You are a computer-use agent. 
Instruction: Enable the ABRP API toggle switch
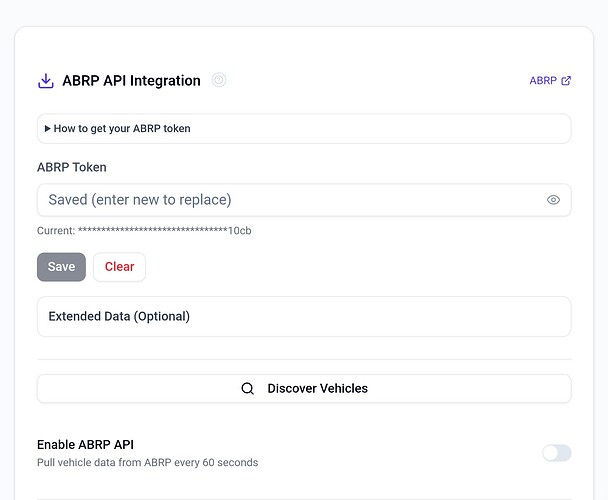click(x=557, y=453)
